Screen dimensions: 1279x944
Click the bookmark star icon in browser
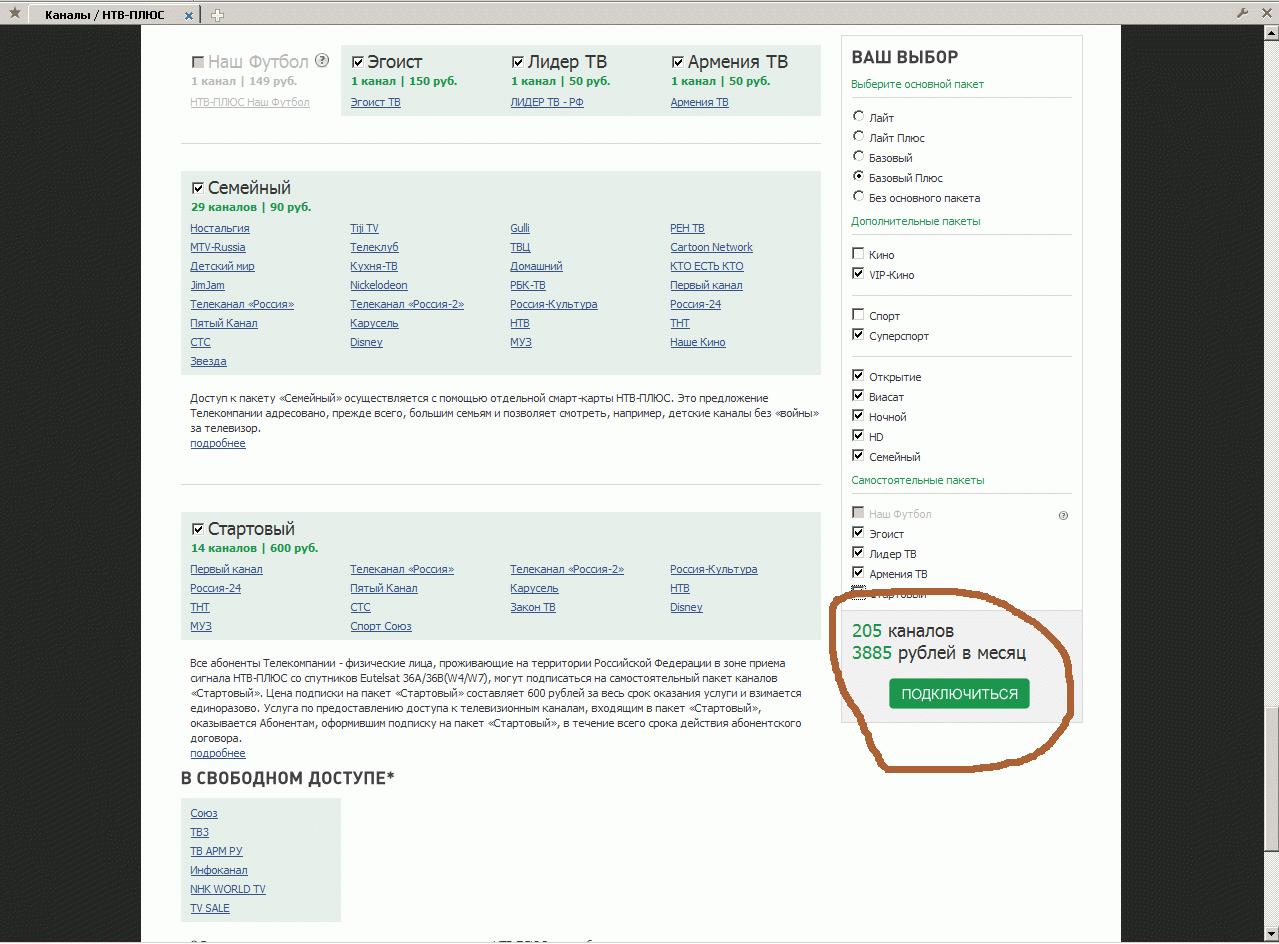(x=14, y=13)
